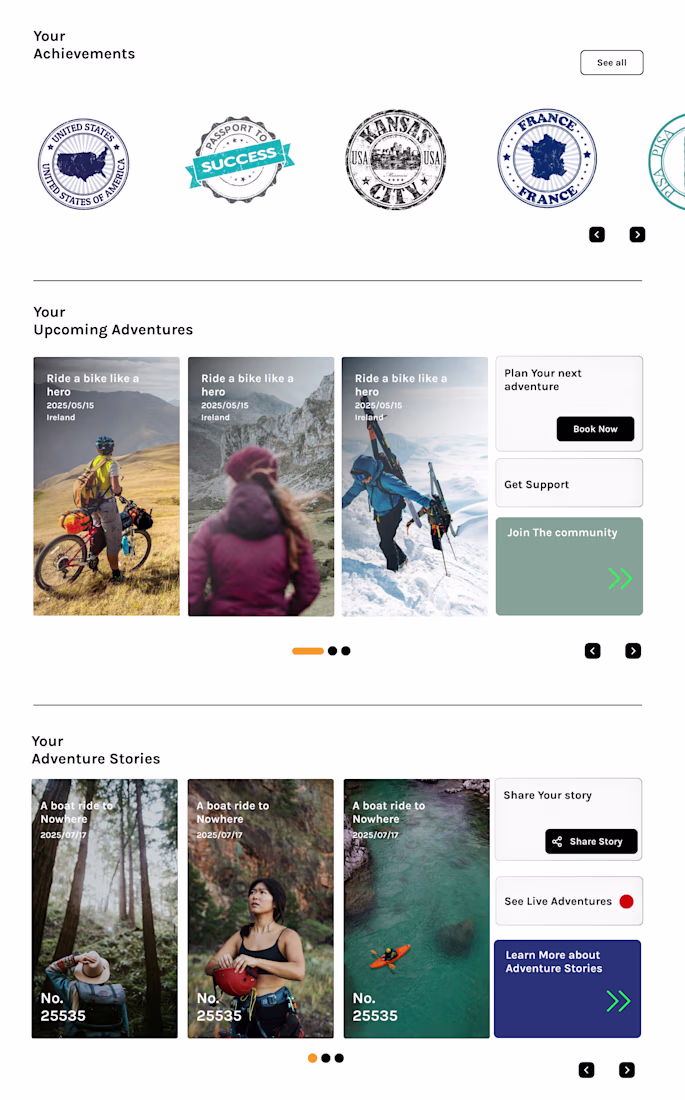The width and height of the screenshot is (685, 1100).
Task: Click the See all achievements button
Action: click(612, 62)
